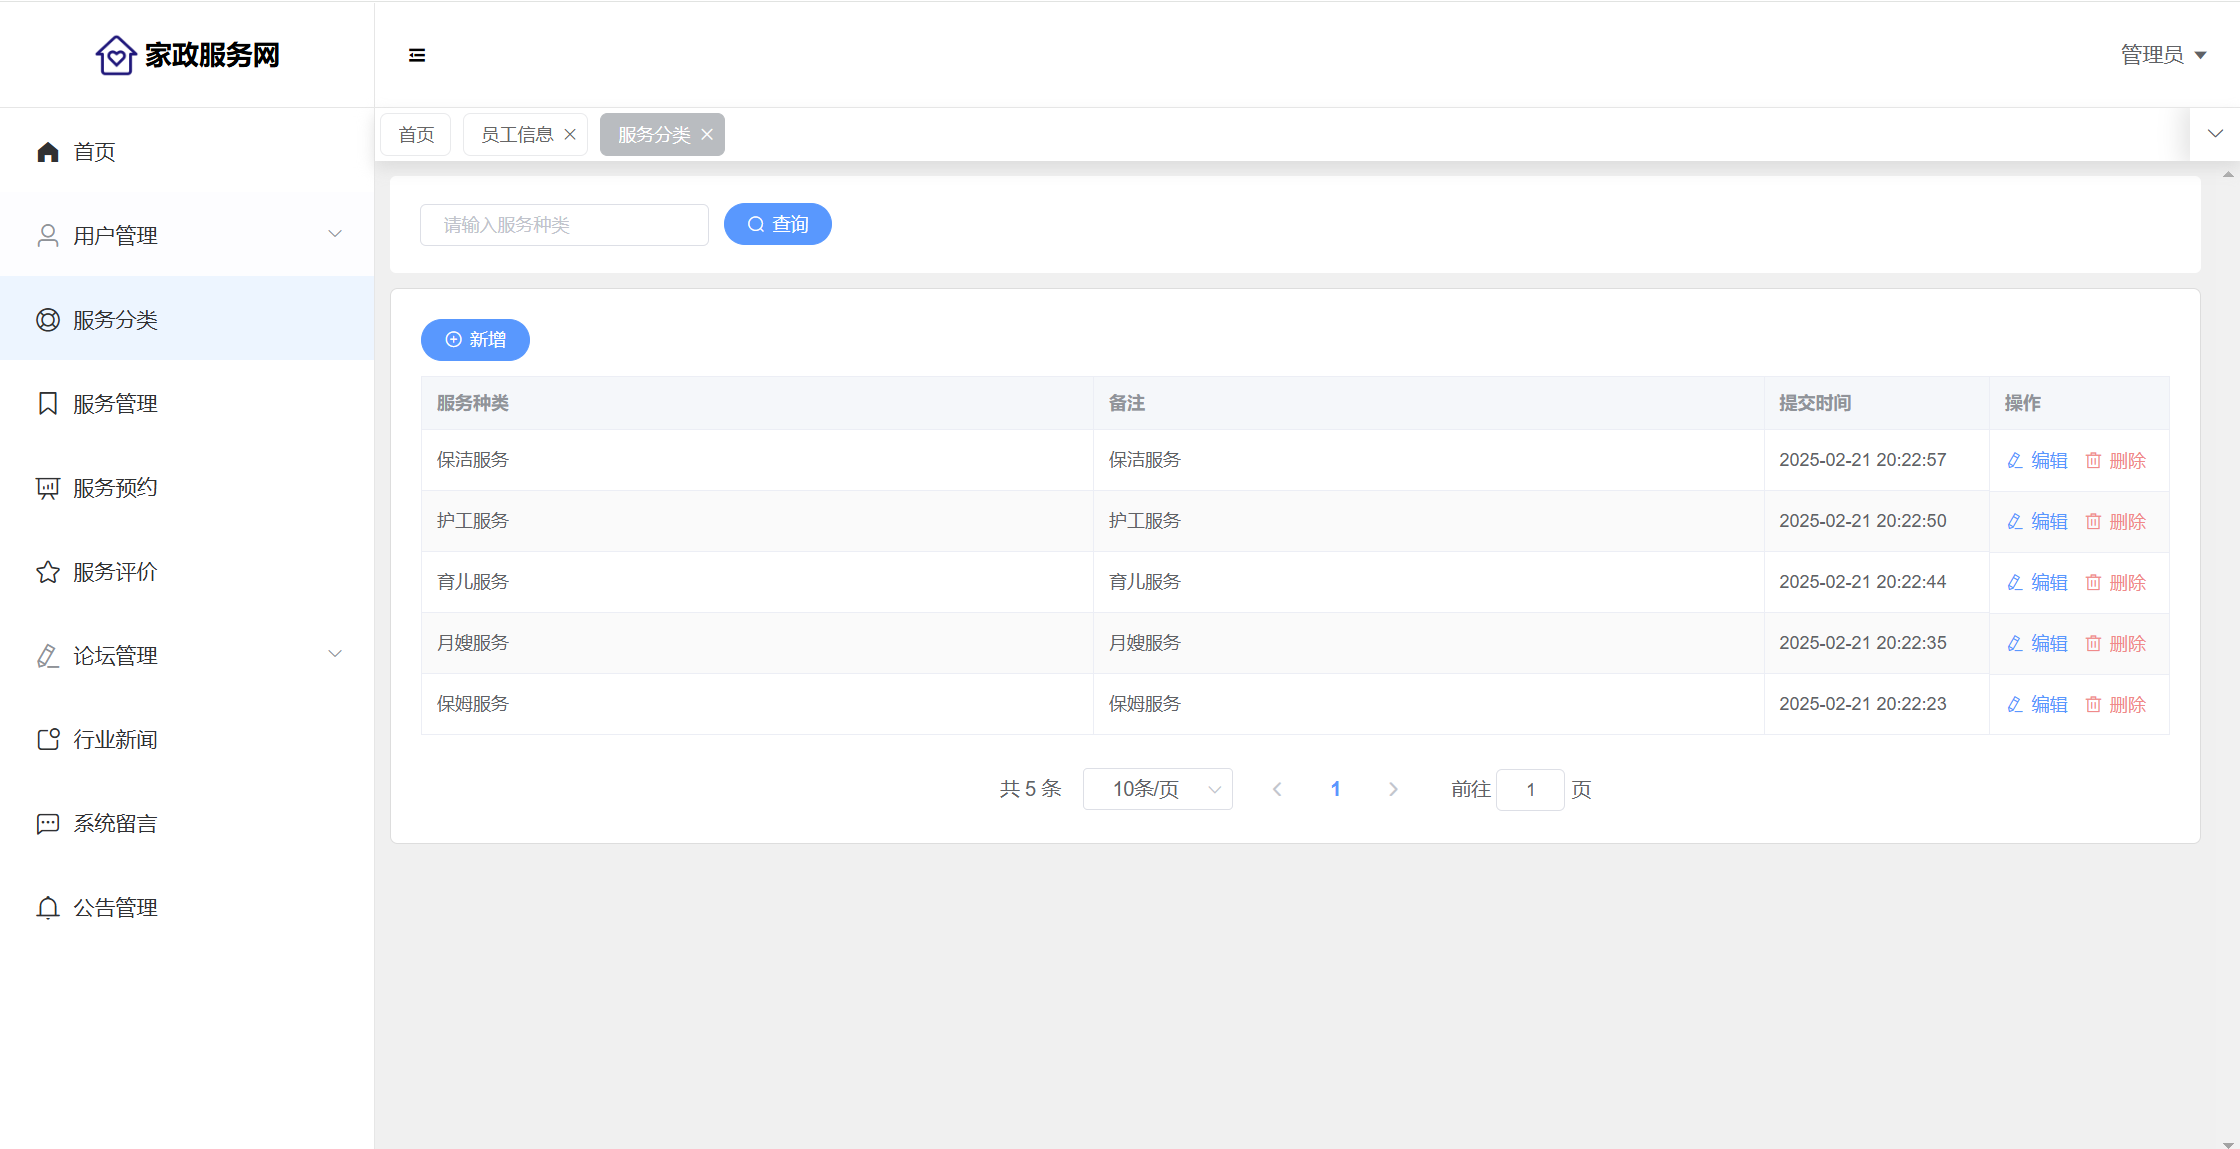
Task: Open 服务评价 star icon in sidebar
Action: click(48, 572)
